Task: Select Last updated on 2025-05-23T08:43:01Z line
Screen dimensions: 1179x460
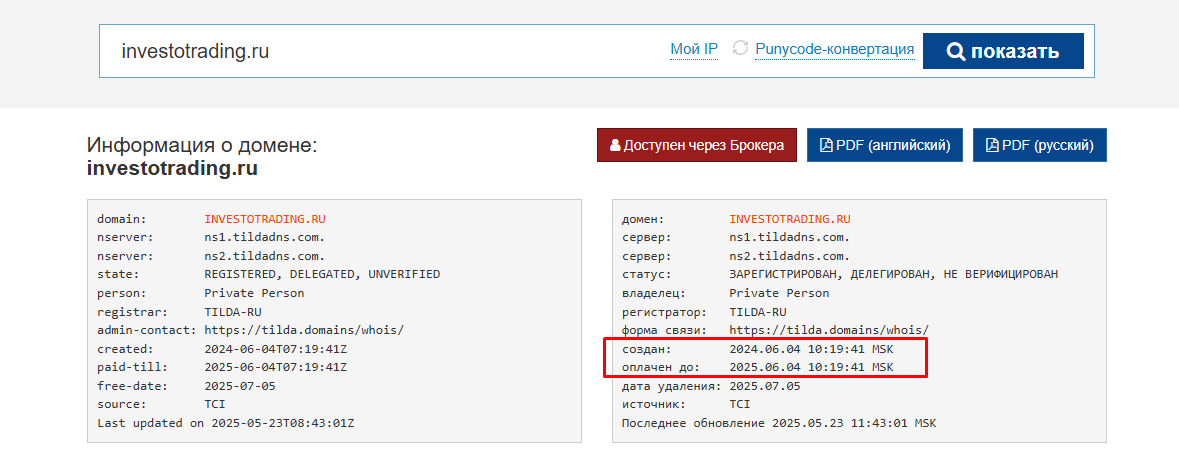Action: tap(226, 422)
